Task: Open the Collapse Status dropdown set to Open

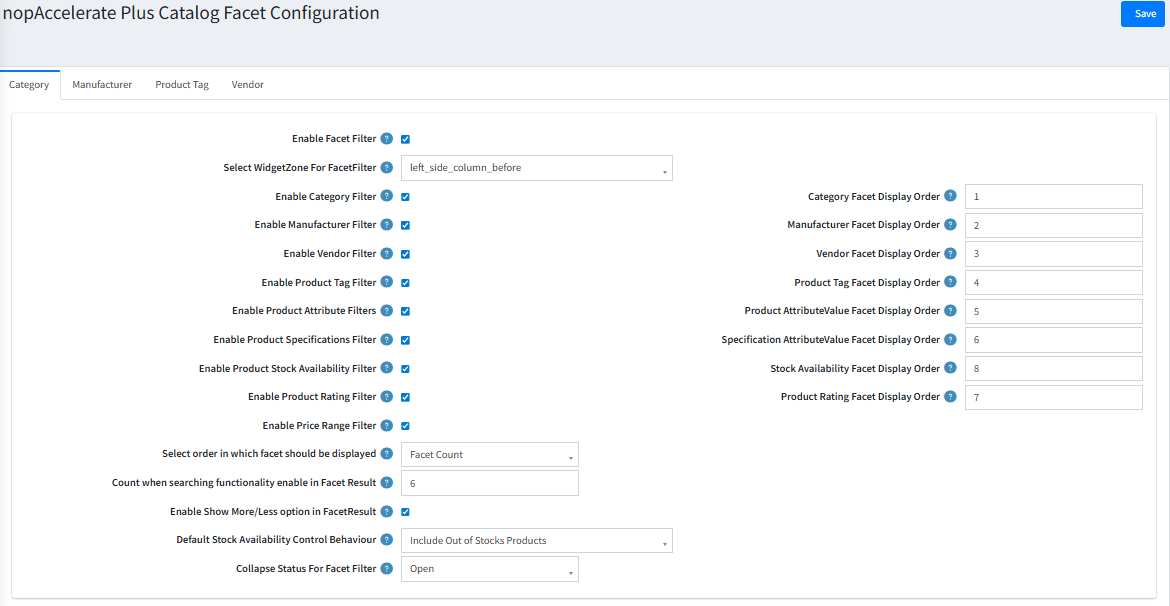Action: [x=489, y=568]
